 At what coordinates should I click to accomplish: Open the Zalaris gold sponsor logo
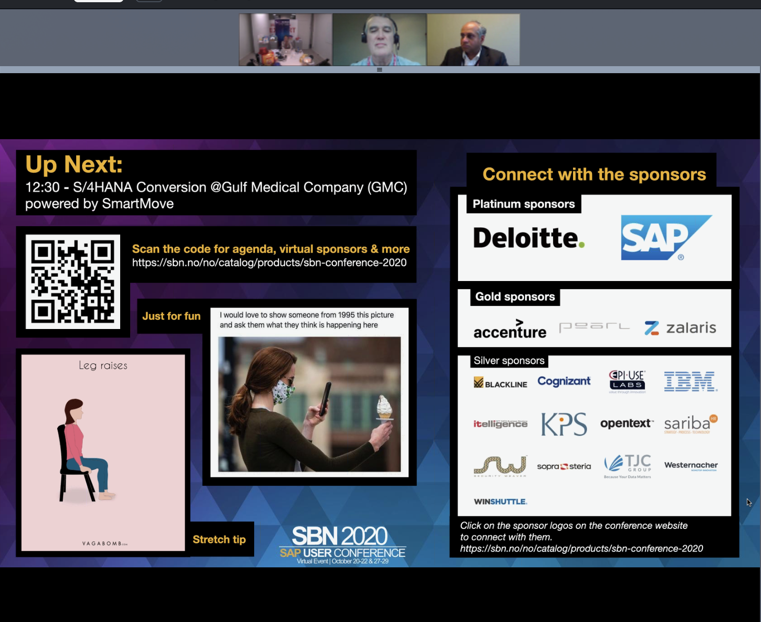pos(680,328)
